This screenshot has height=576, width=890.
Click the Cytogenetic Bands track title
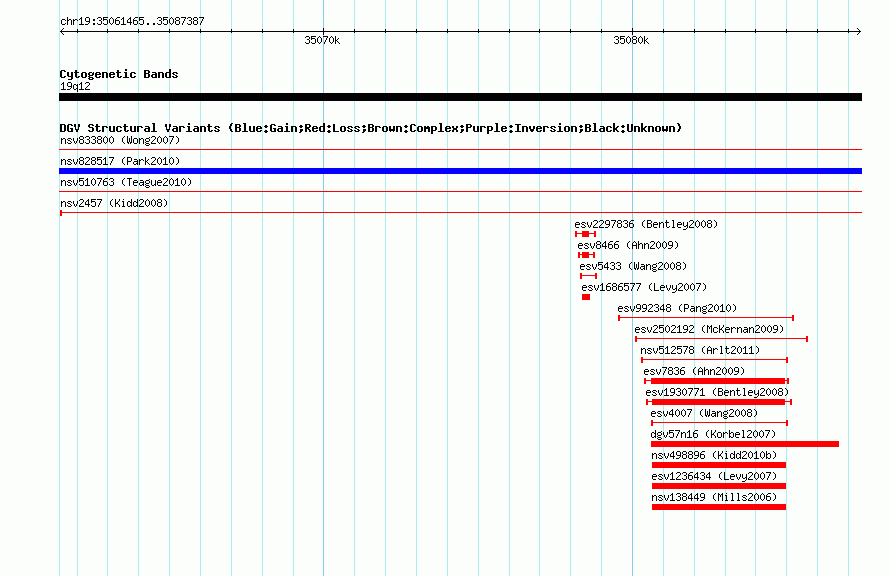pyautogui.click(x=119, y=74)
